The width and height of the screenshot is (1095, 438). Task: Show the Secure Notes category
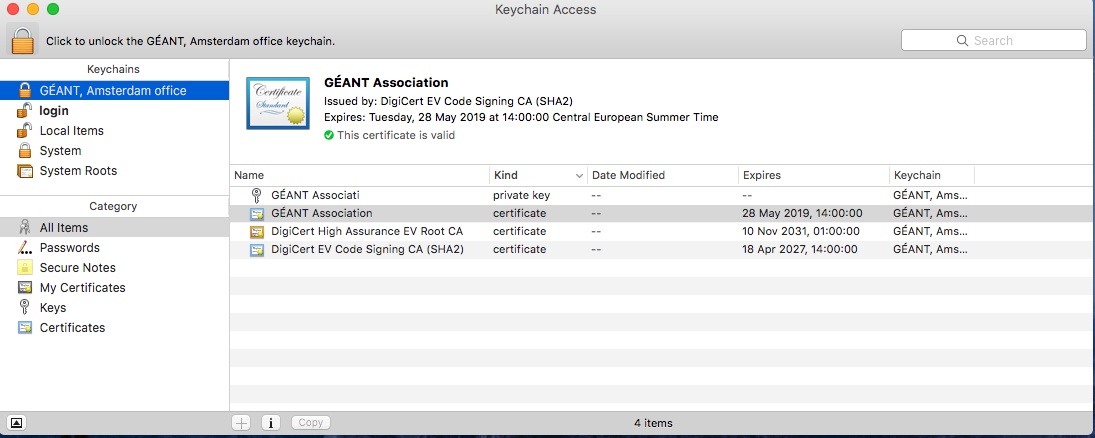point(77,268)
